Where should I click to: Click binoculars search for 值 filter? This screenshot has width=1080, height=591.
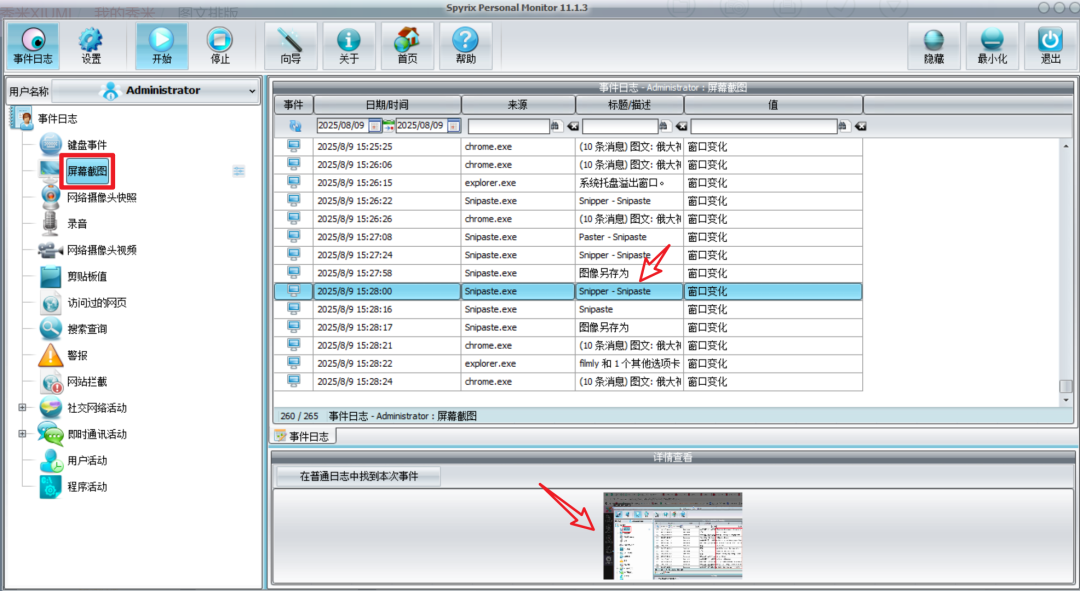coord(842,125)
